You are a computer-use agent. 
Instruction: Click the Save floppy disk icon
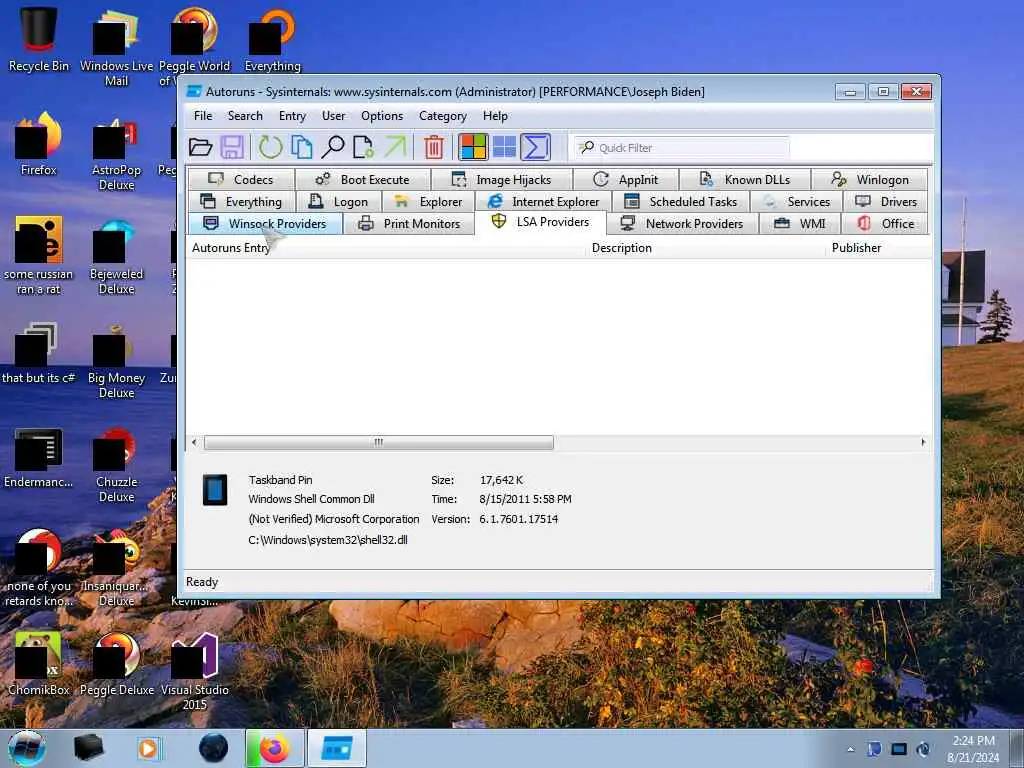(x=232, y=147)
